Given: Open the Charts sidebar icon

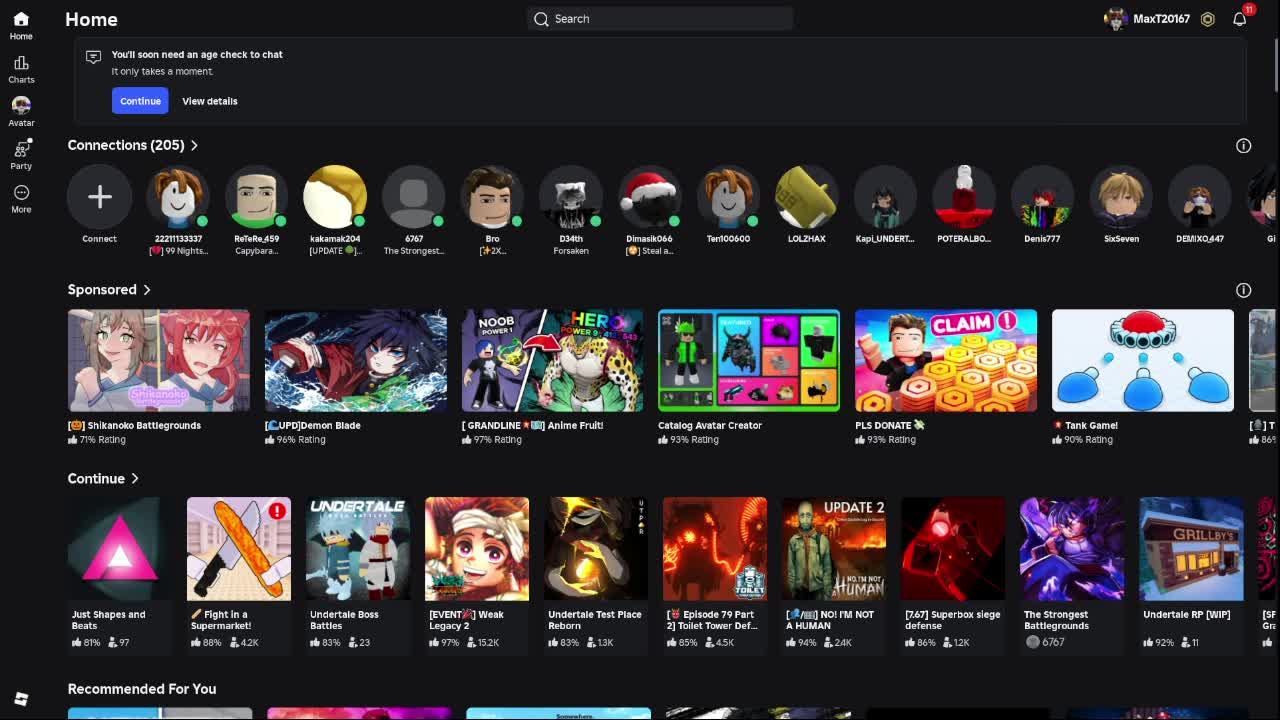Looking at the screenshot, I should pyautogui.click(x=21, y=63).
